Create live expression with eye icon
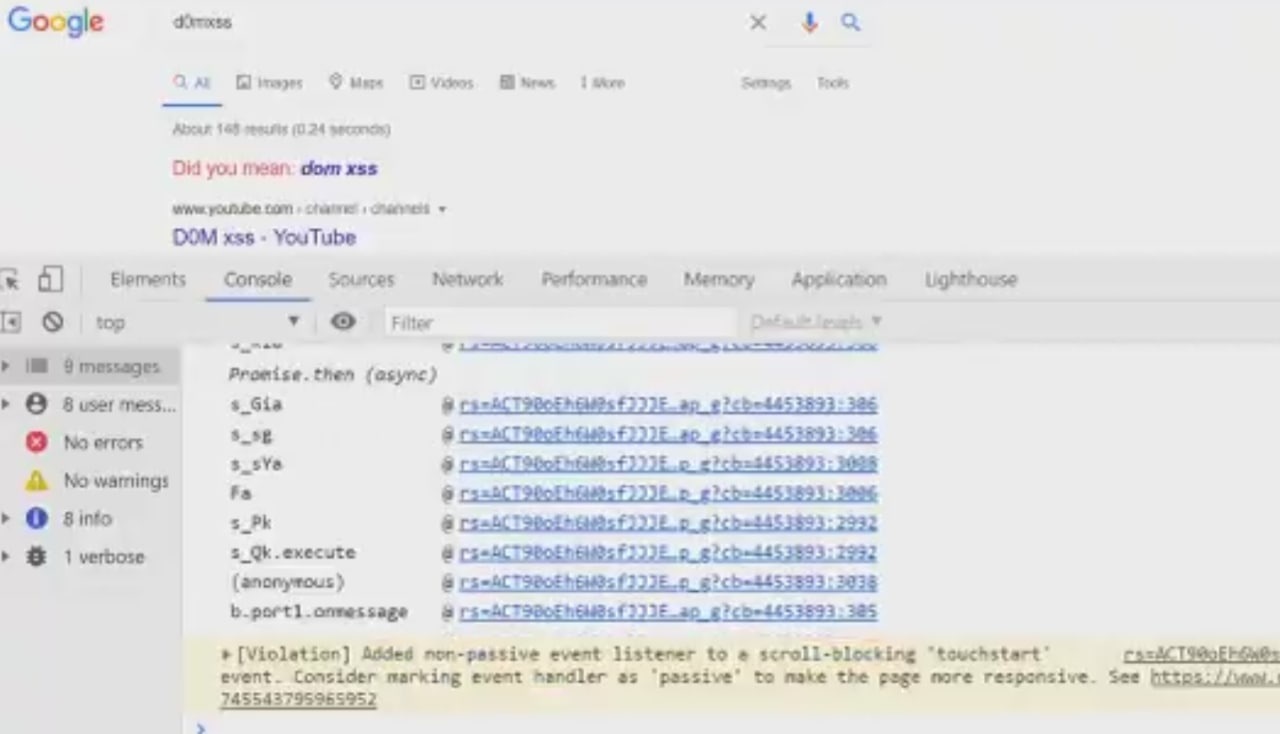Viewport: 1280px width, 734px height. [343, 322]
